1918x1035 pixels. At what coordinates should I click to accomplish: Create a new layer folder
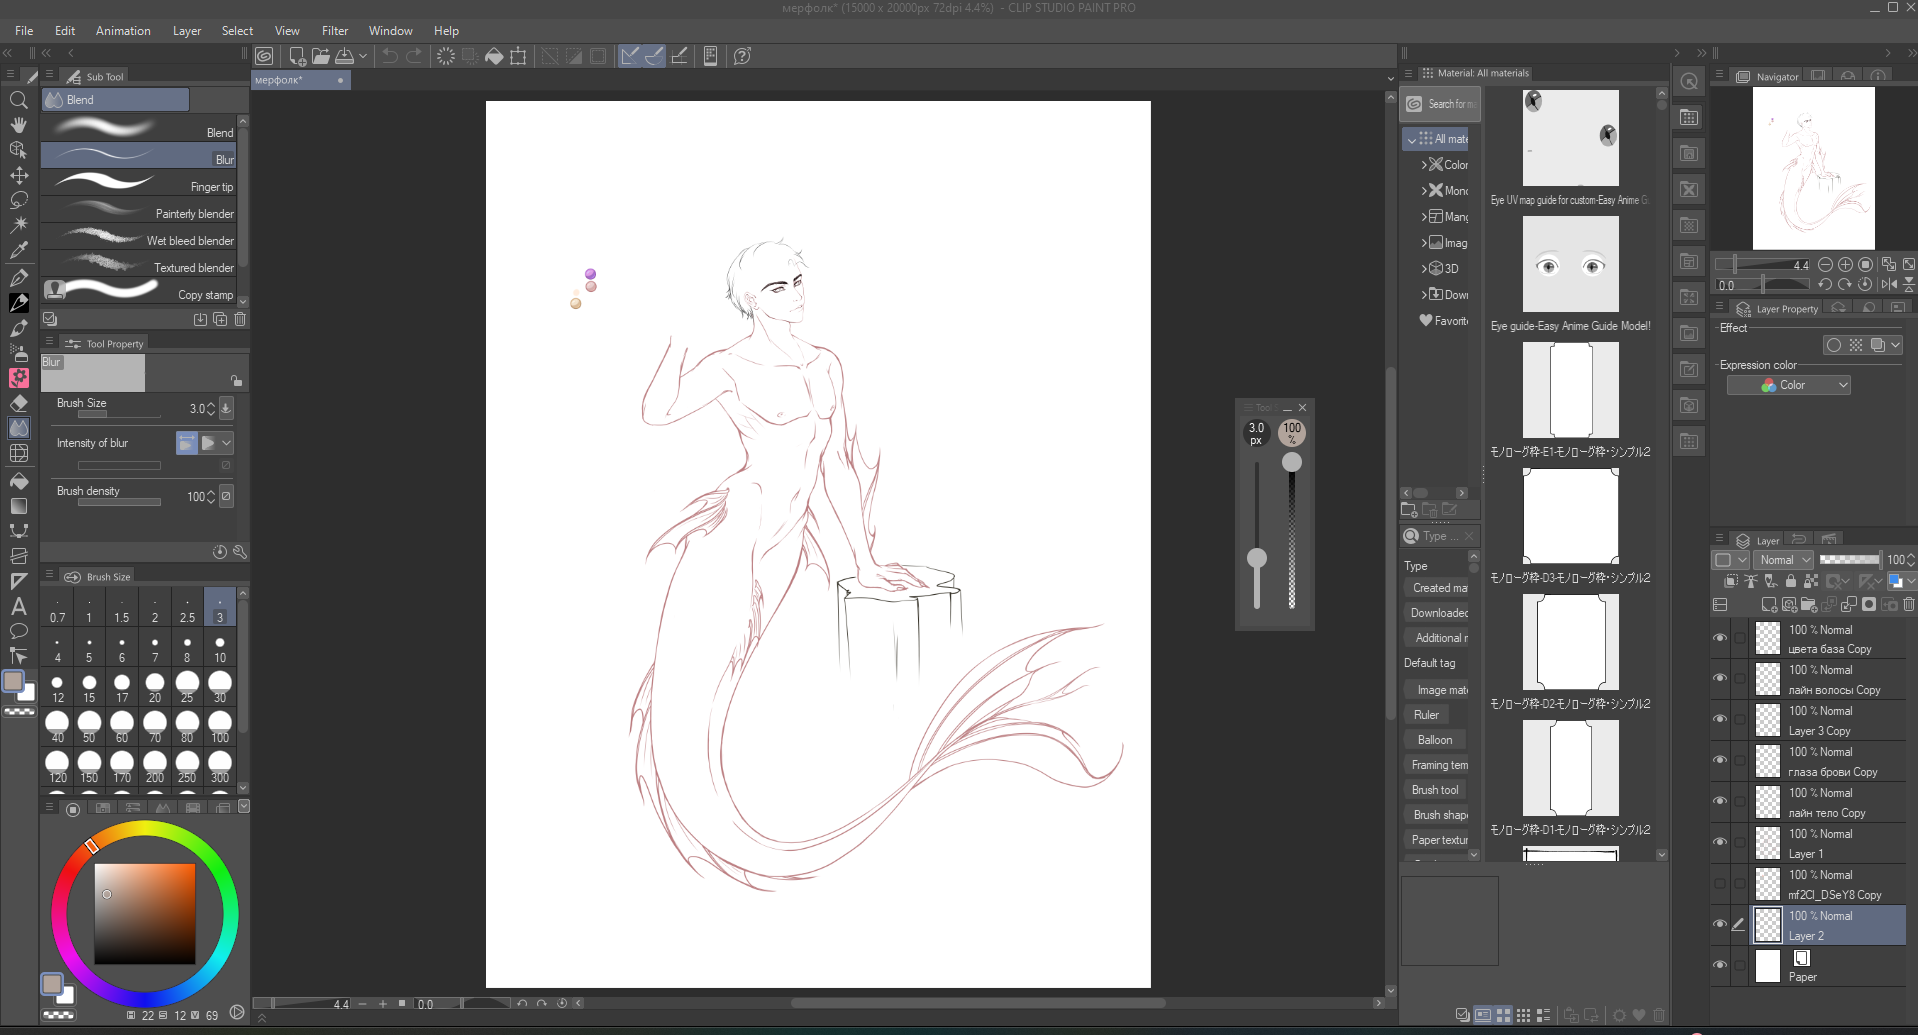[1808, 605]
